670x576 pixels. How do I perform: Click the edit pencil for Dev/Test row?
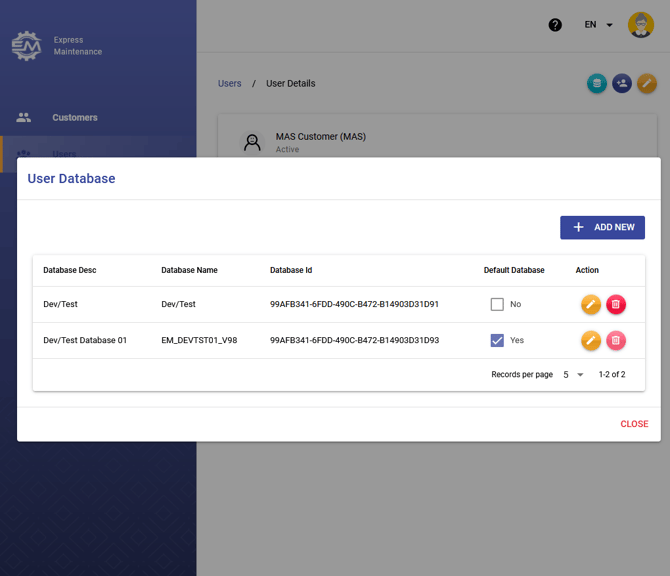click(x=591, y=304)
